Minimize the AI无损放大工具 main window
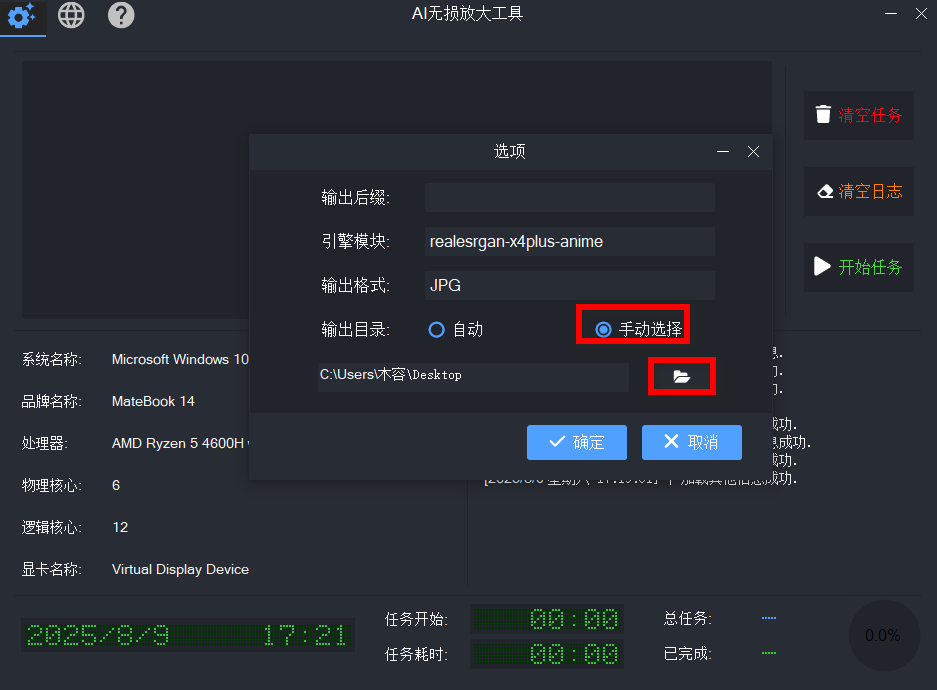 pos(890,14)
